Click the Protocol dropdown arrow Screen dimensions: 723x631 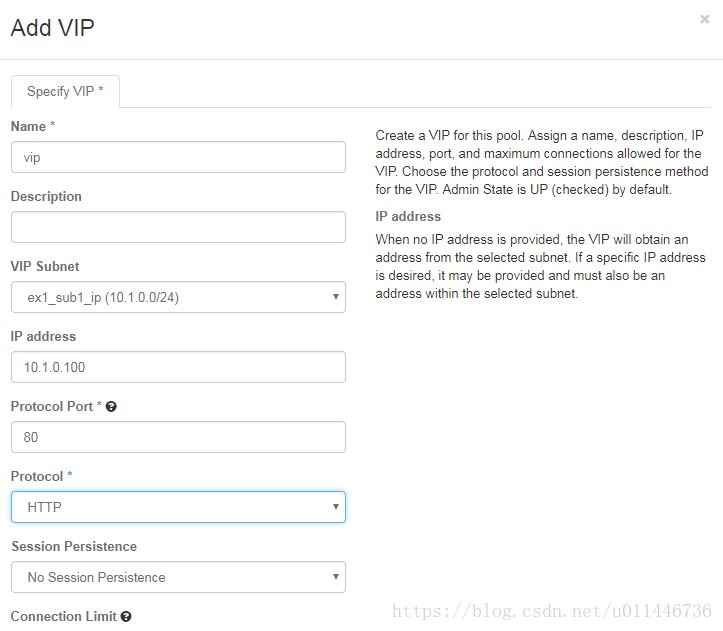click(336, 507)
